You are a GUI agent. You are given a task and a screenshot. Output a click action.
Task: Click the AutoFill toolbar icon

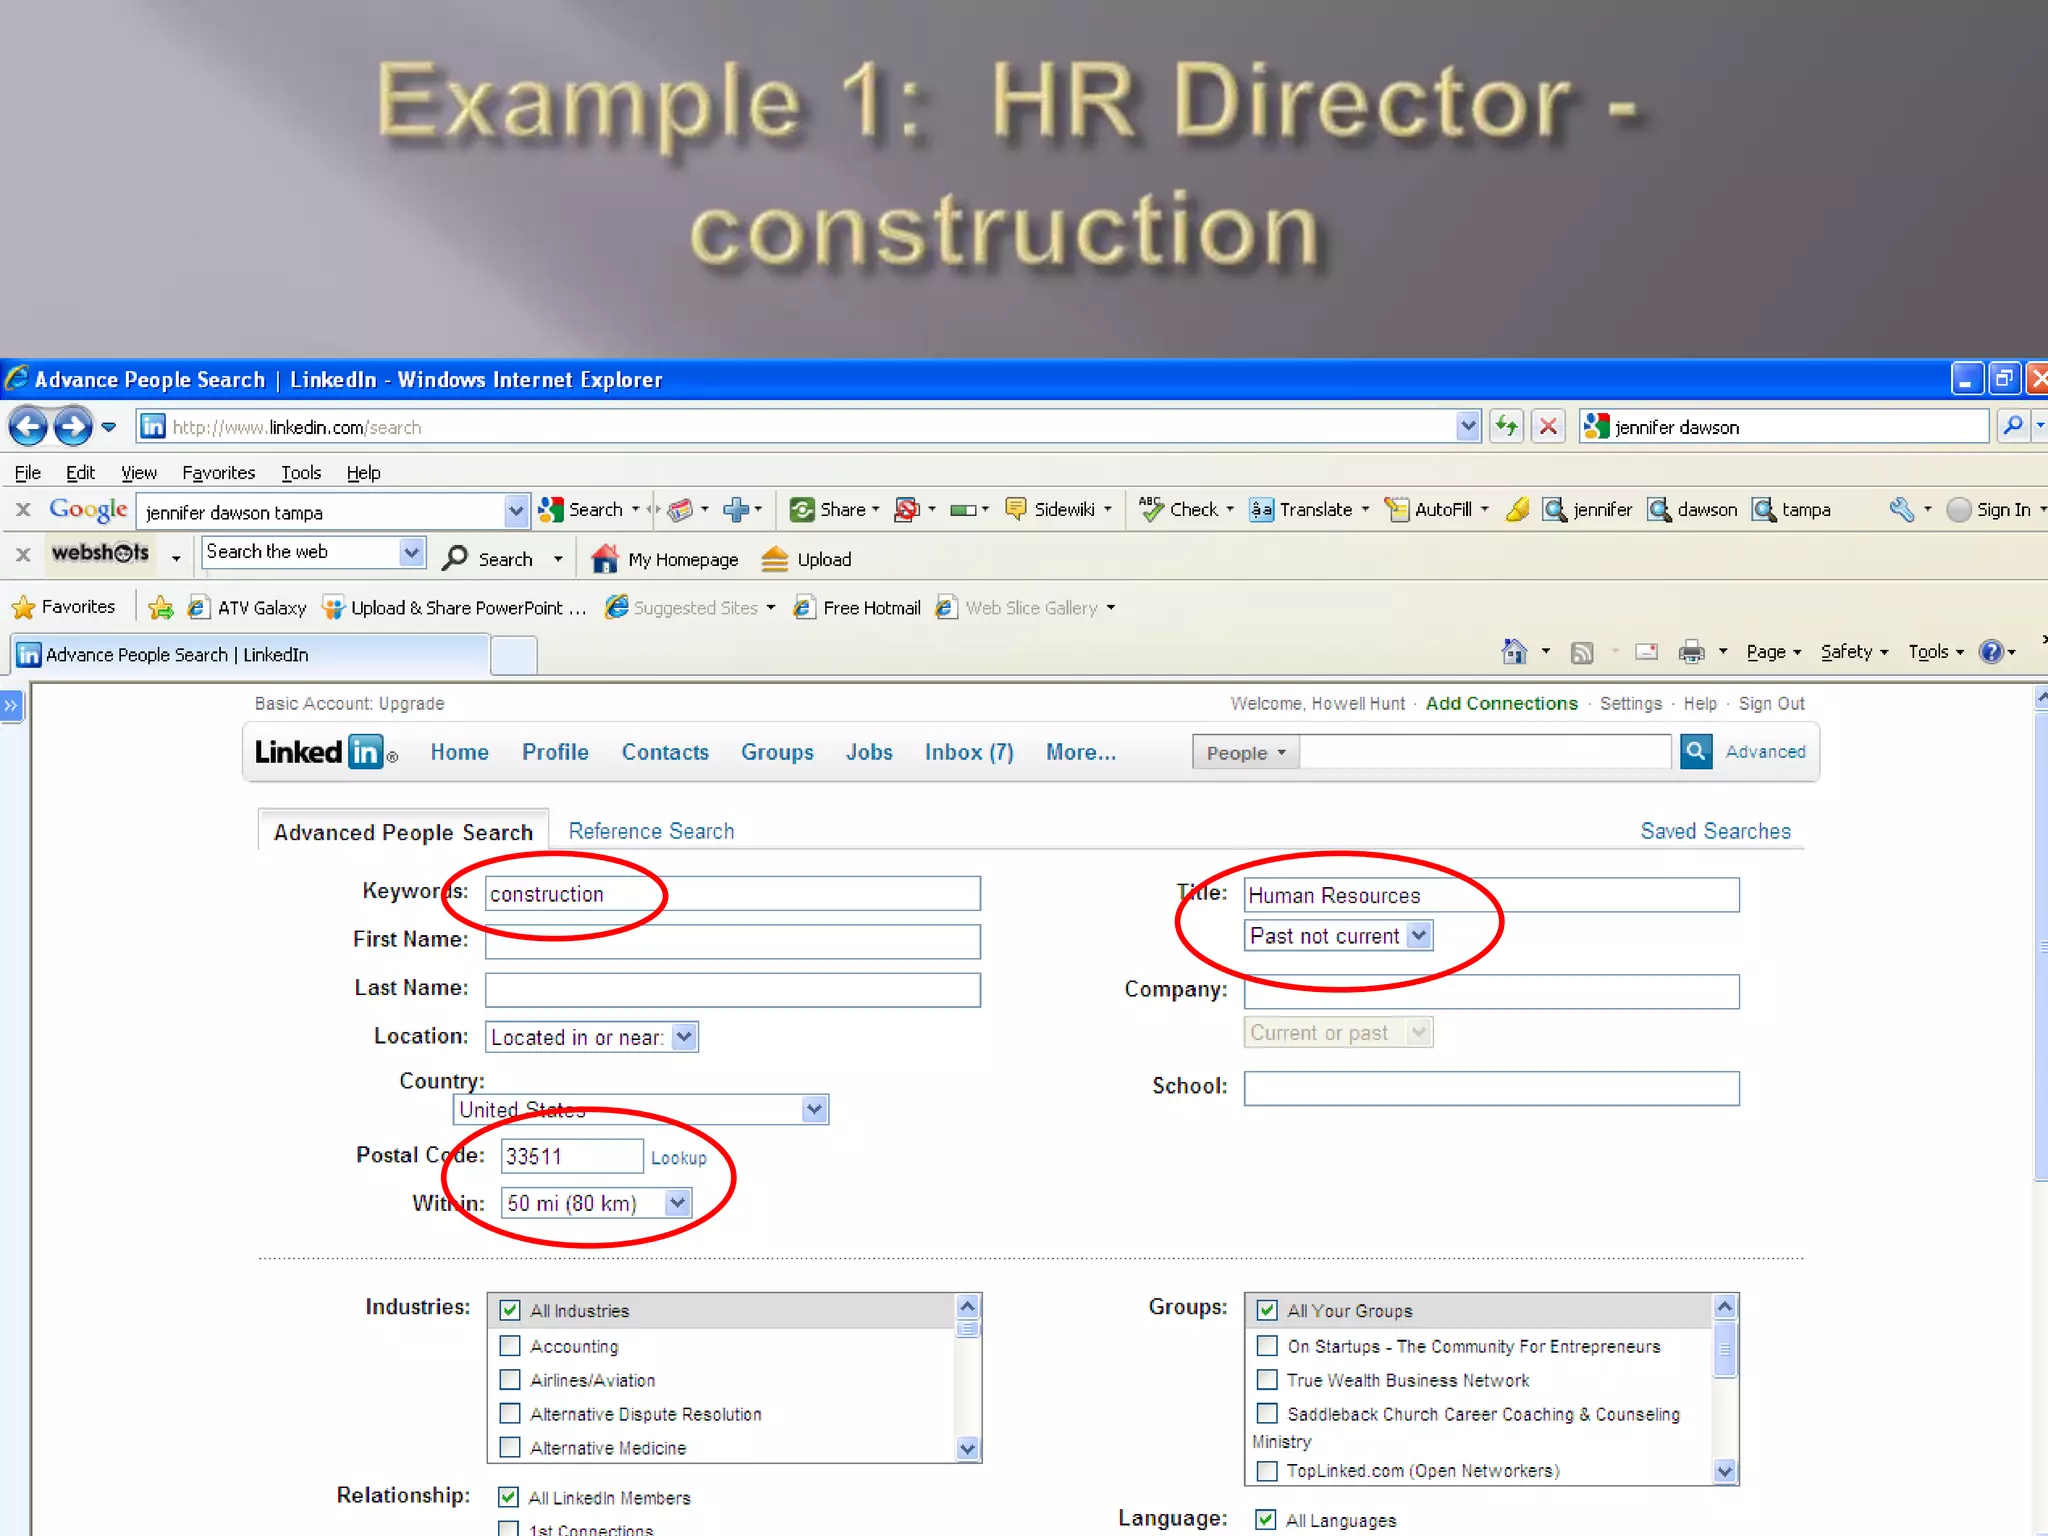1397,510
